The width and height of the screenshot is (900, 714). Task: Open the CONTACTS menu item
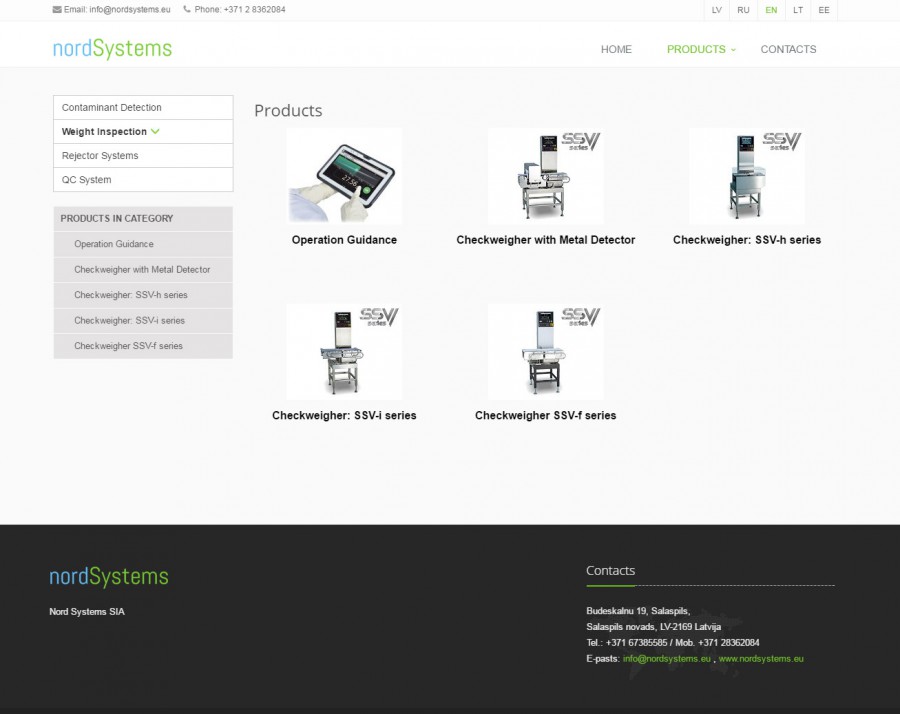[788, 49]
